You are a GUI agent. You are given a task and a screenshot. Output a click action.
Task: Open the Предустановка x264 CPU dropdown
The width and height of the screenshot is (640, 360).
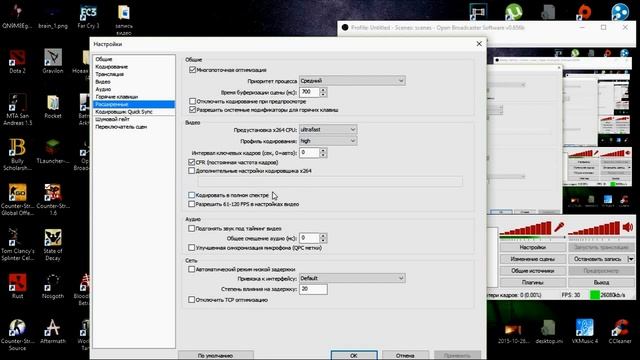(x=328, y=129)
